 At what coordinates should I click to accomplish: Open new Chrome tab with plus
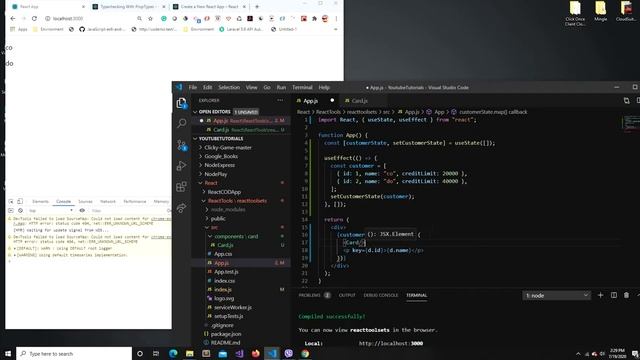tap(257, 7)
